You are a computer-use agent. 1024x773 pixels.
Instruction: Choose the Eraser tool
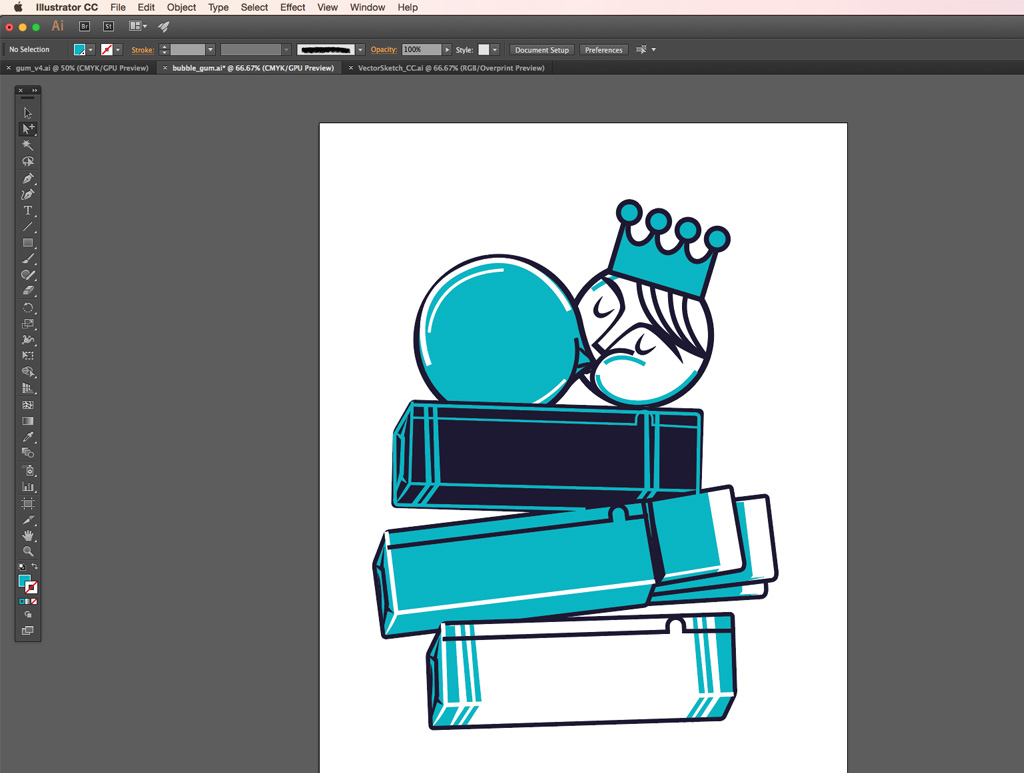click(x=28, y=291)
